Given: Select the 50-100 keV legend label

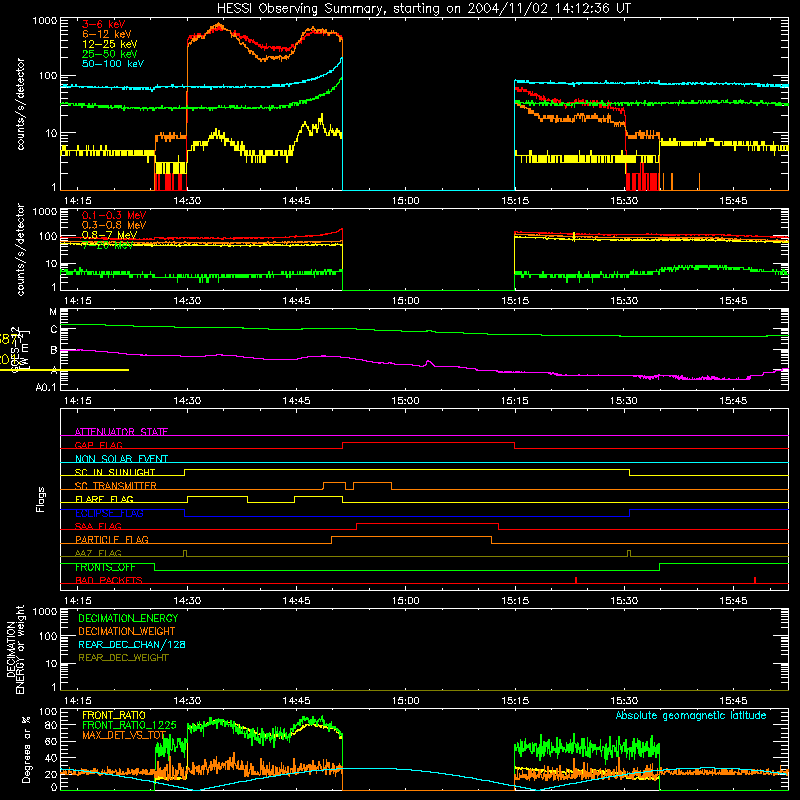Looking at the screenshot, I should coord(113,64).
